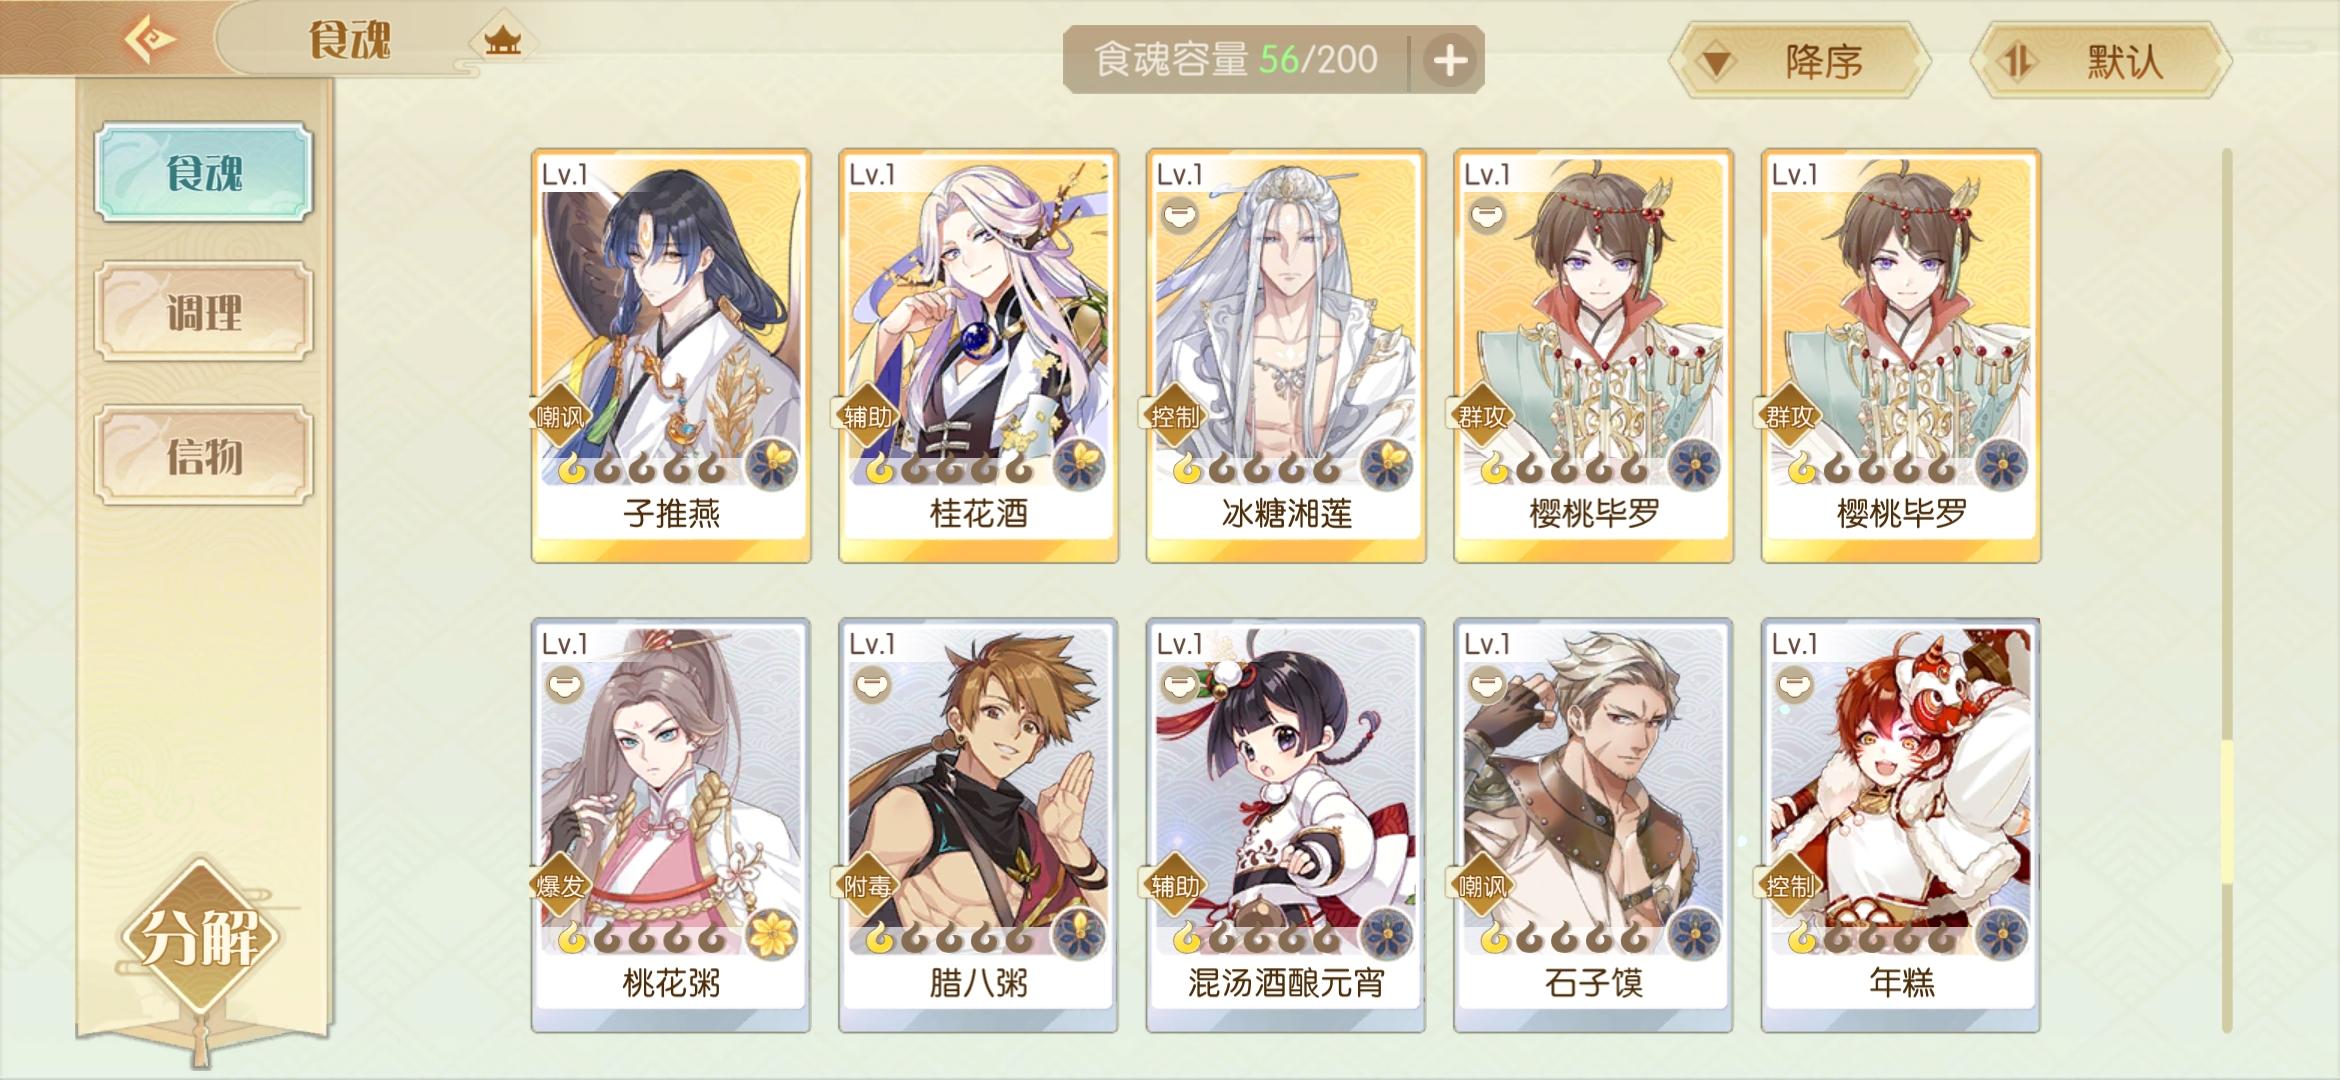2340x1080 pixels.
Task: Open the 混汤酒酿元宵 card
Action: coord(1286,825)
